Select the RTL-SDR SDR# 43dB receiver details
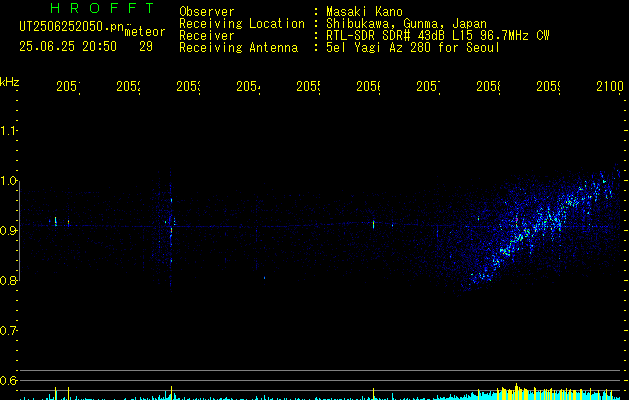 coord(438,36)
